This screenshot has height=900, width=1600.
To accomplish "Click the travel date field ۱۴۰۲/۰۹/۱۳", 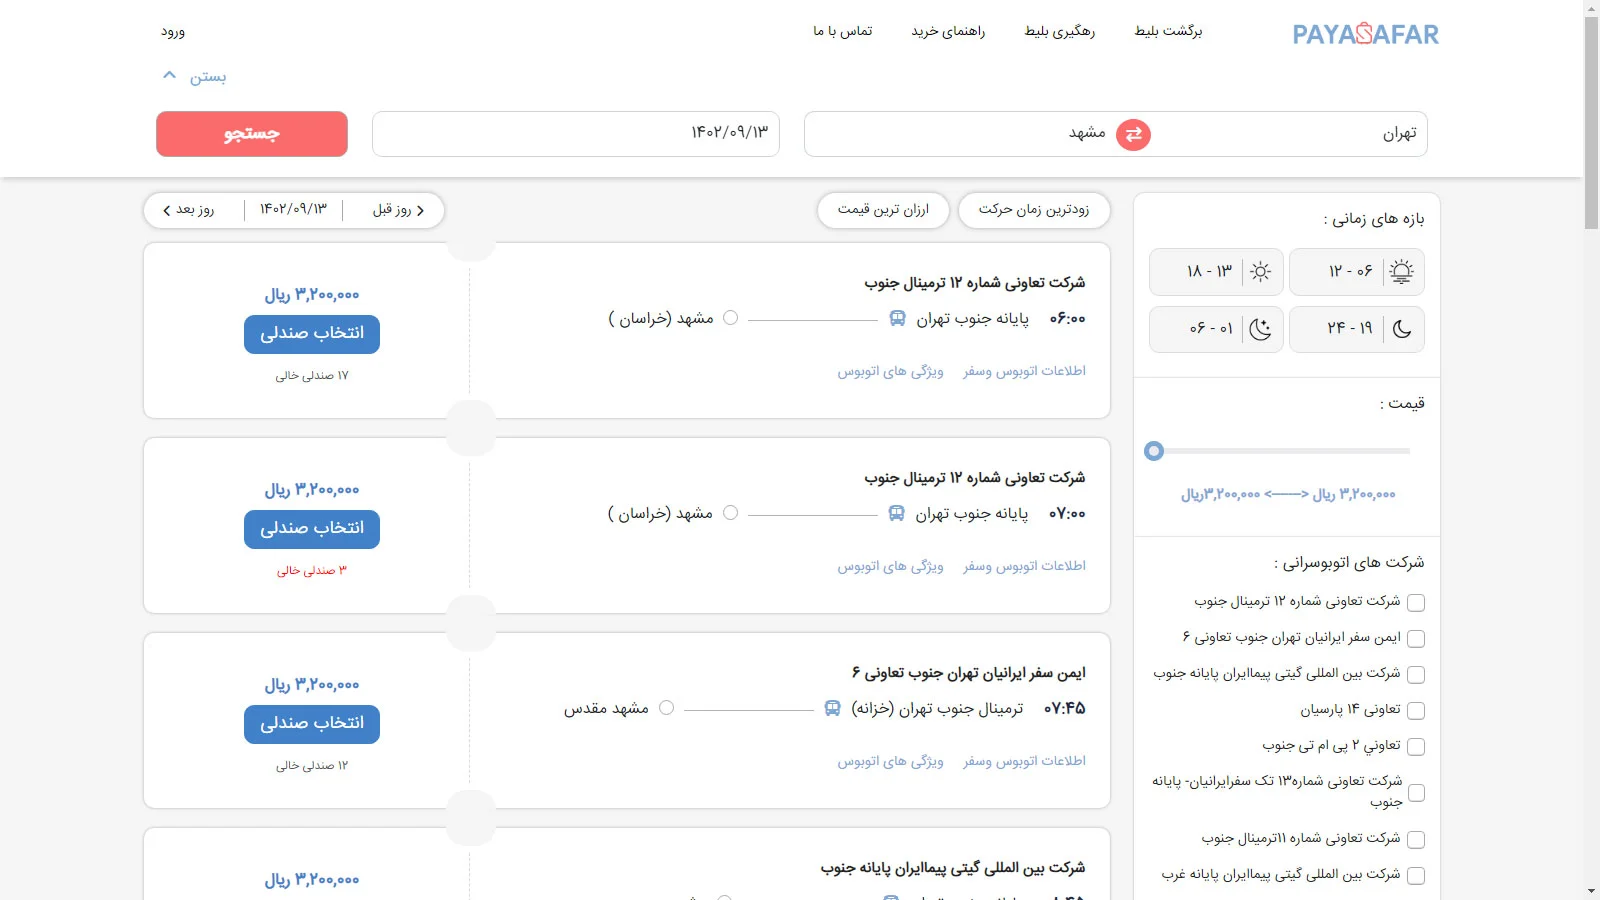I will tap(576, 134).
